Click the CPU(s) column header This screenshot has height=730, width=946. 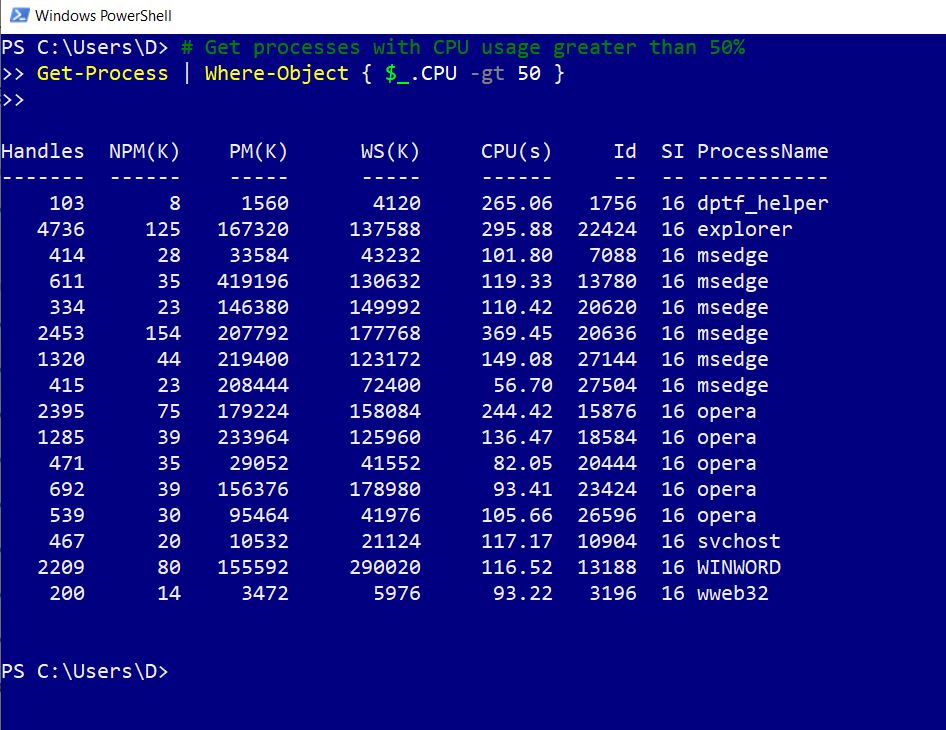pyautogui.click(x=516, y=152)
